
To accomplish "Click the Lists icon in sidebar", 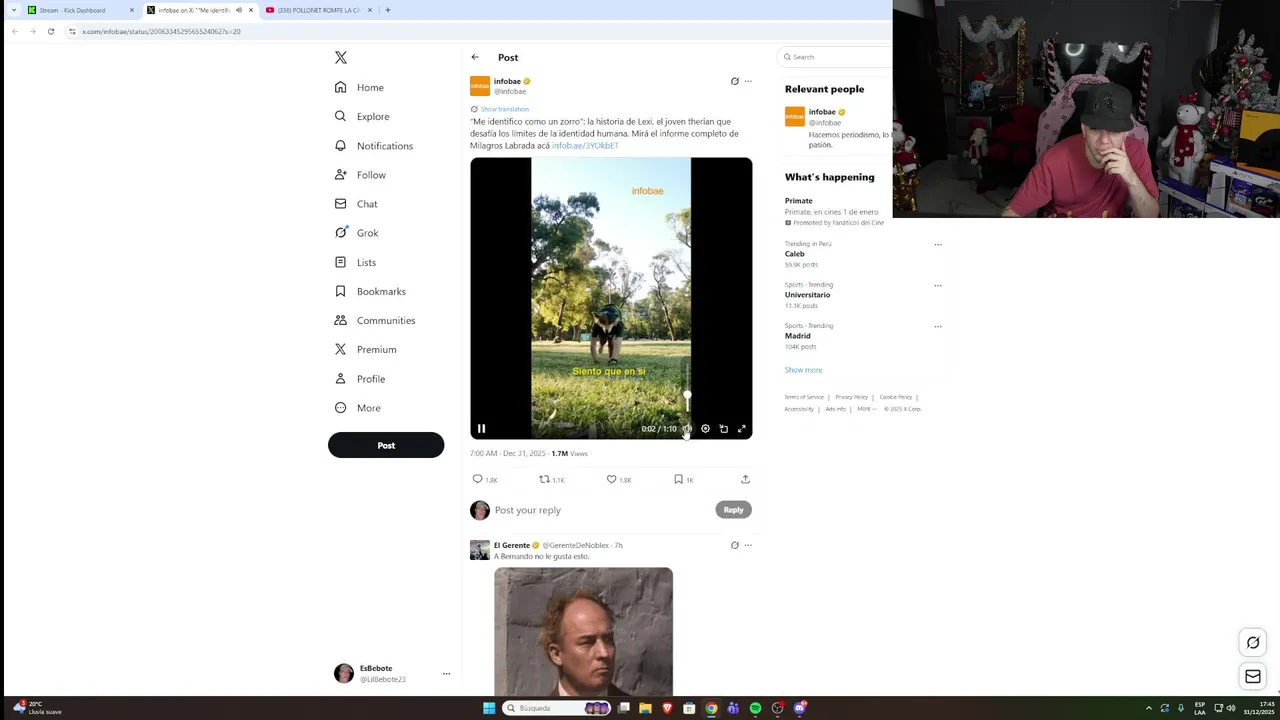I will (x=341, y=262).
